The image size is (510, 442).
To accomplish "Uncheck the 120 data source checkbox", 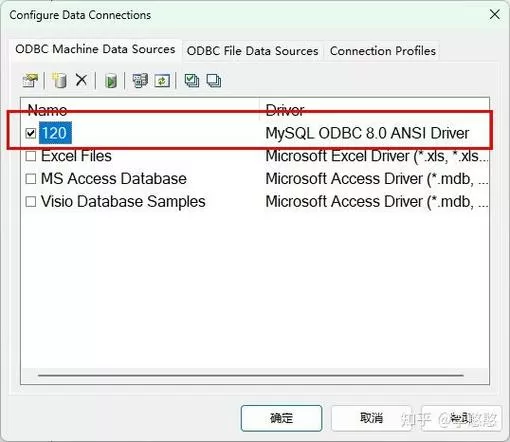I will click(x=31, y=133).
